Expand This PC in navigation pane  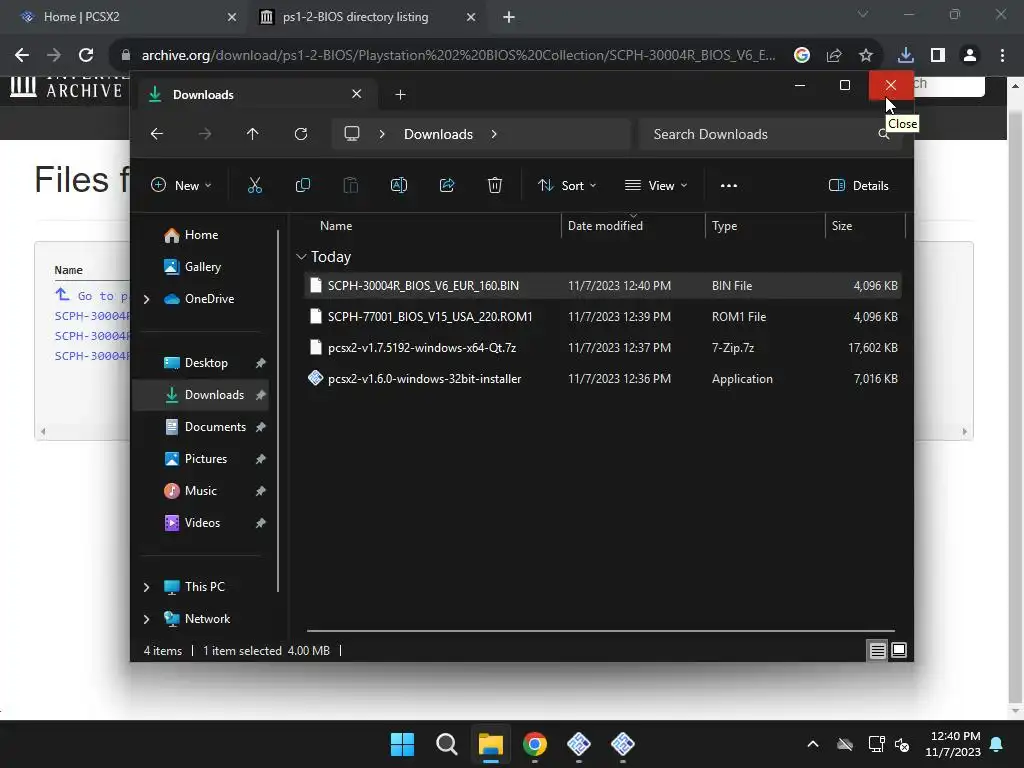point(146,587)
